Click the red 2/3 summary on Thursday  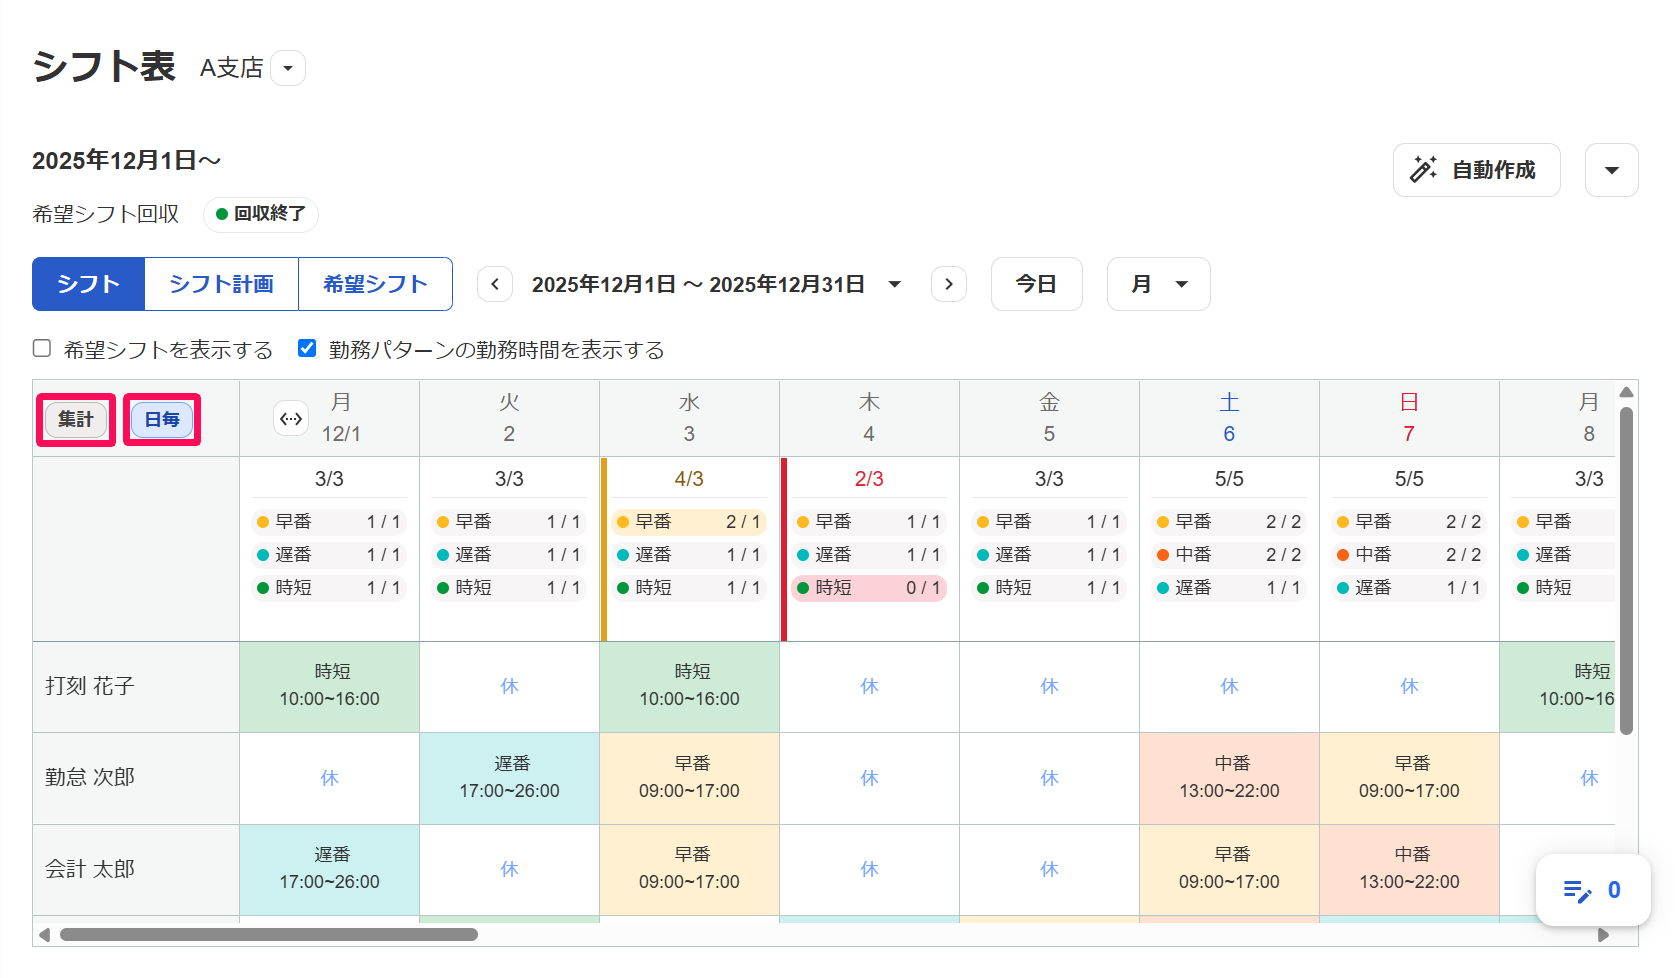coord(869,479)
